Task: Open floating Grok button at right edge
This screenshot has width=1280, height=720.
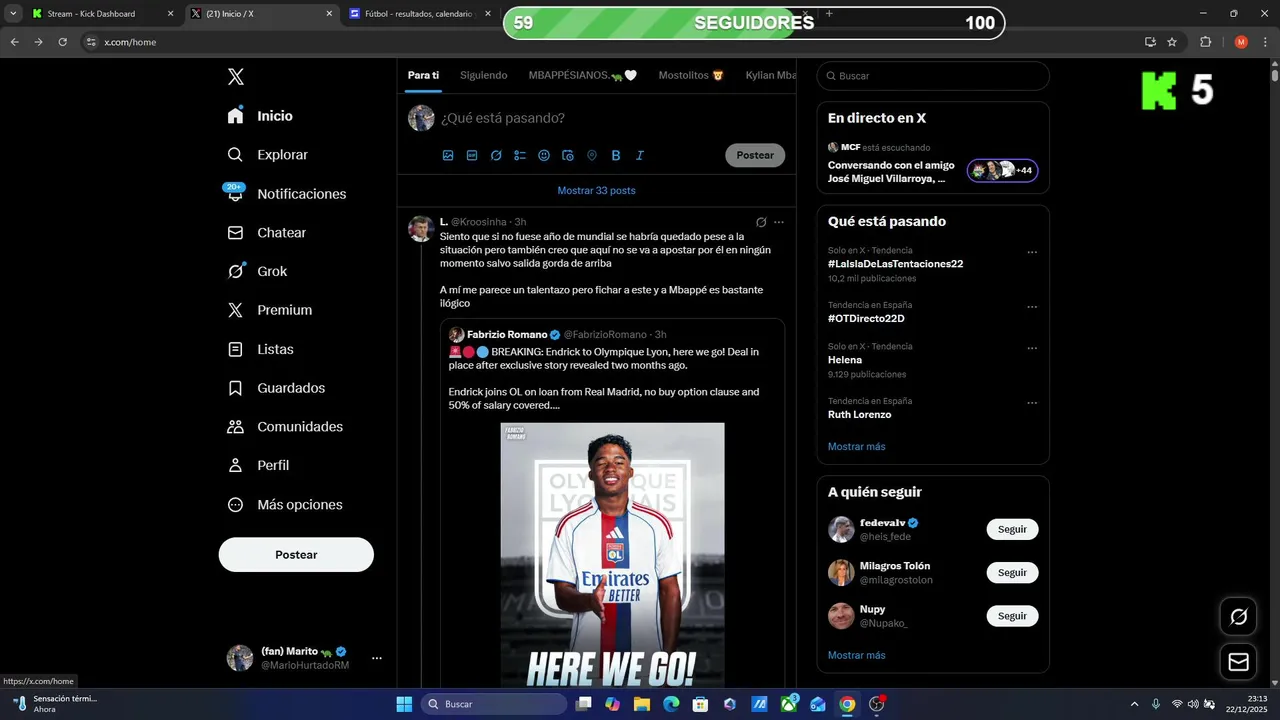Action: click(1238, 617)
